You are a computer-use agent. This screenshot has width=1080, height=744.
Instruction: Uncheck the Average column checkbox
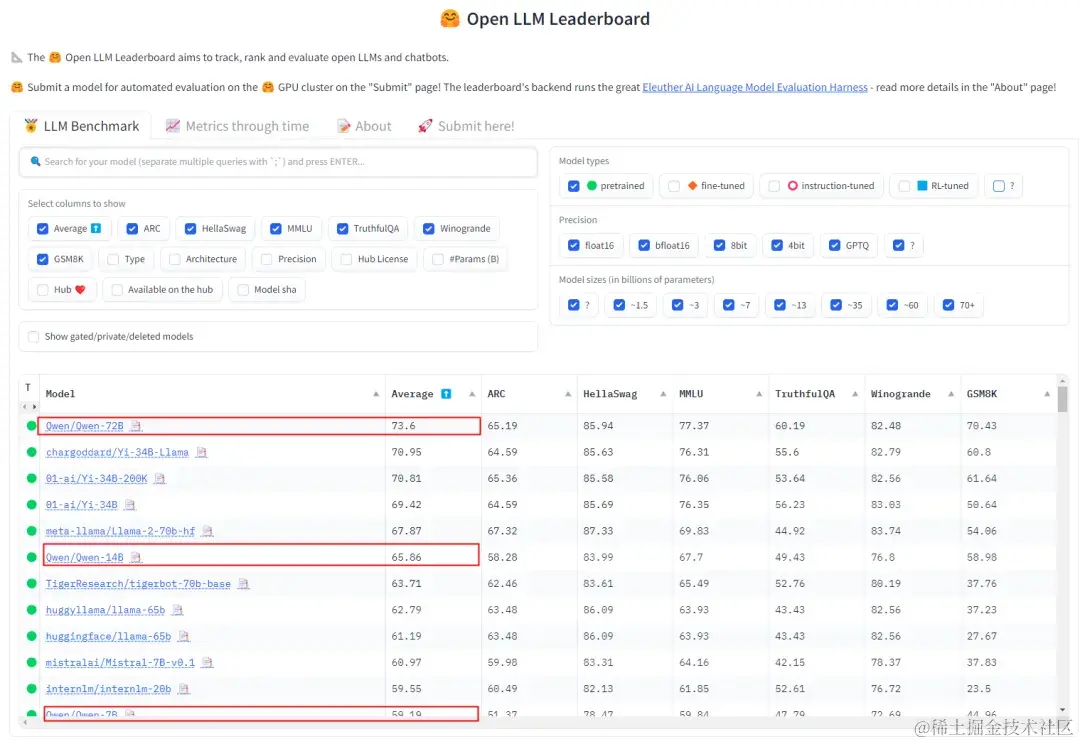[x=42, y=229]
